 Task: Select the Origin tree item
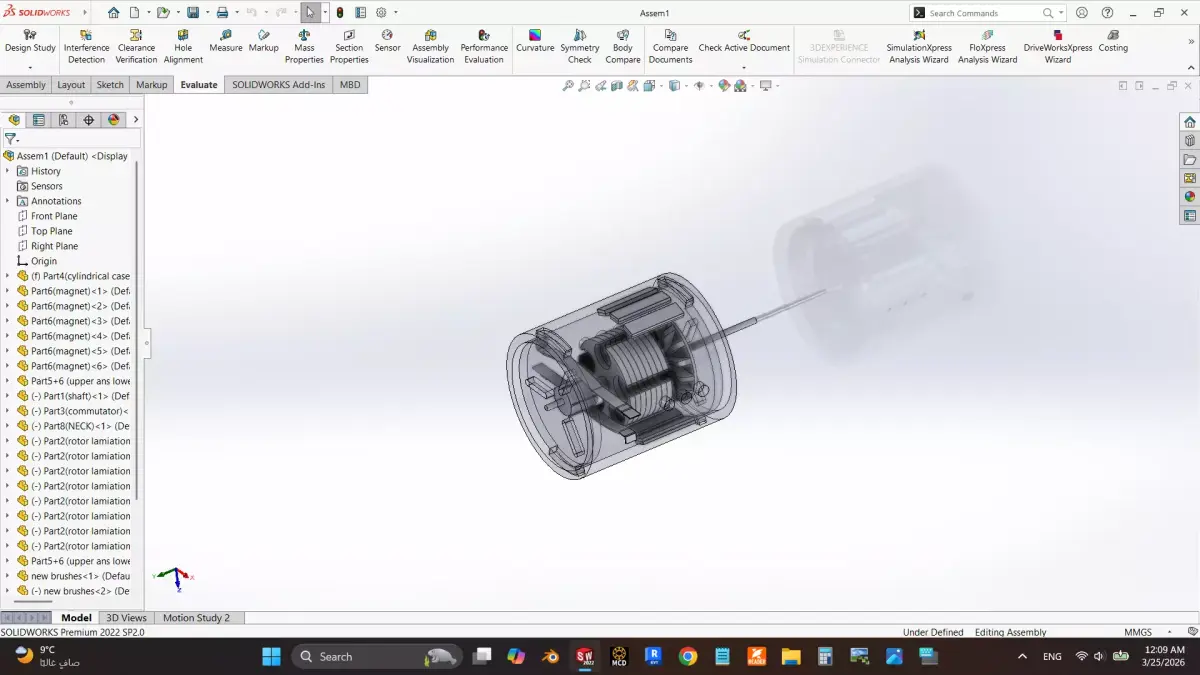coord(44,261)
